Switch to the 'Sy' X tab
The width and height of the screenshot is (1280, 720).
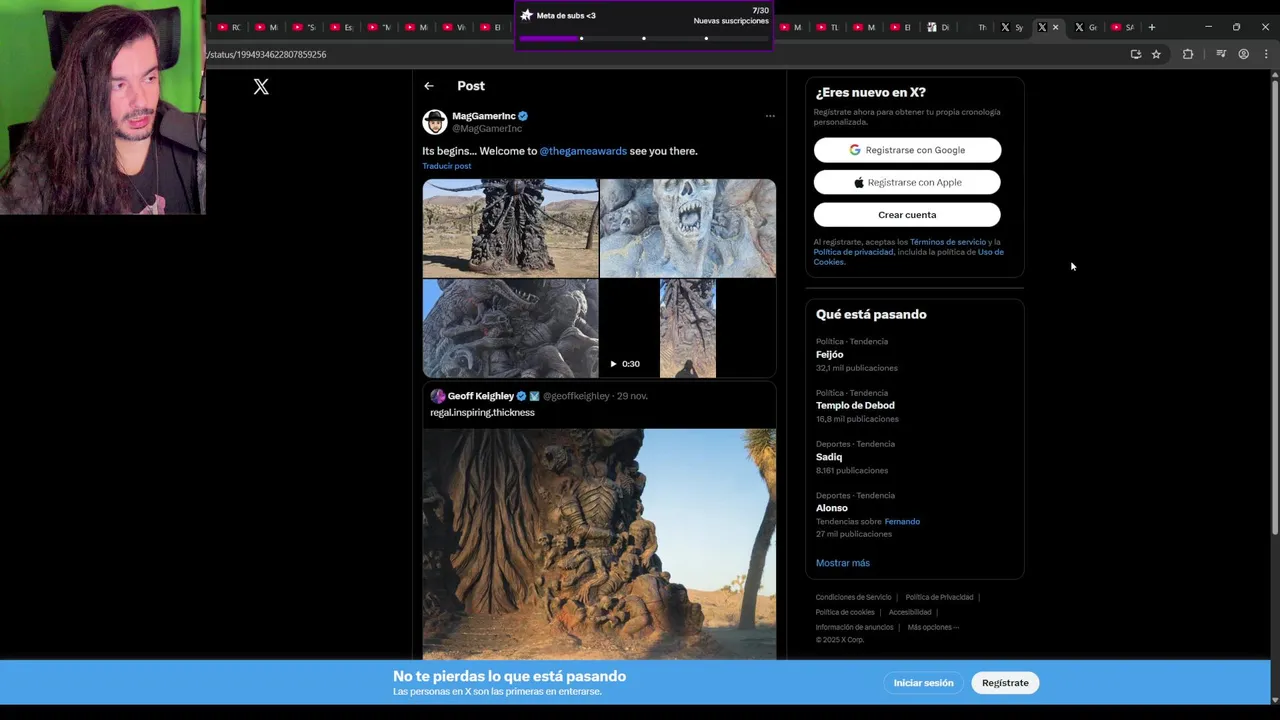pyautogui.click(x=1012, y=27)
